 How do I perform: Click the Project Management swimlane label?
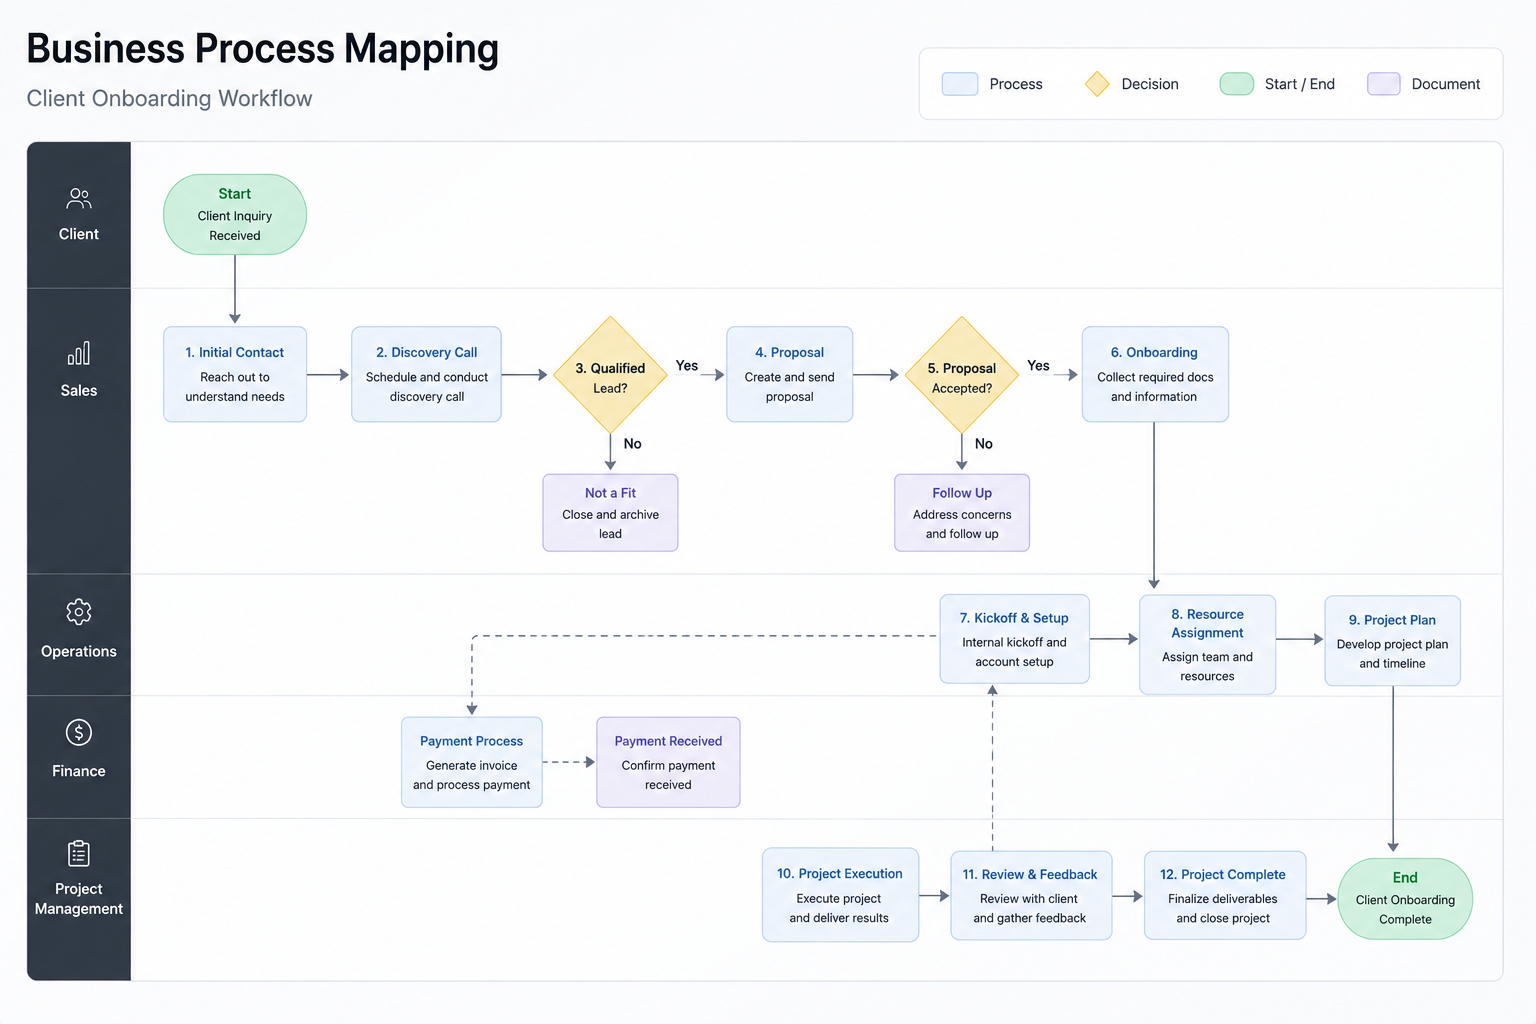click(79, 899)
